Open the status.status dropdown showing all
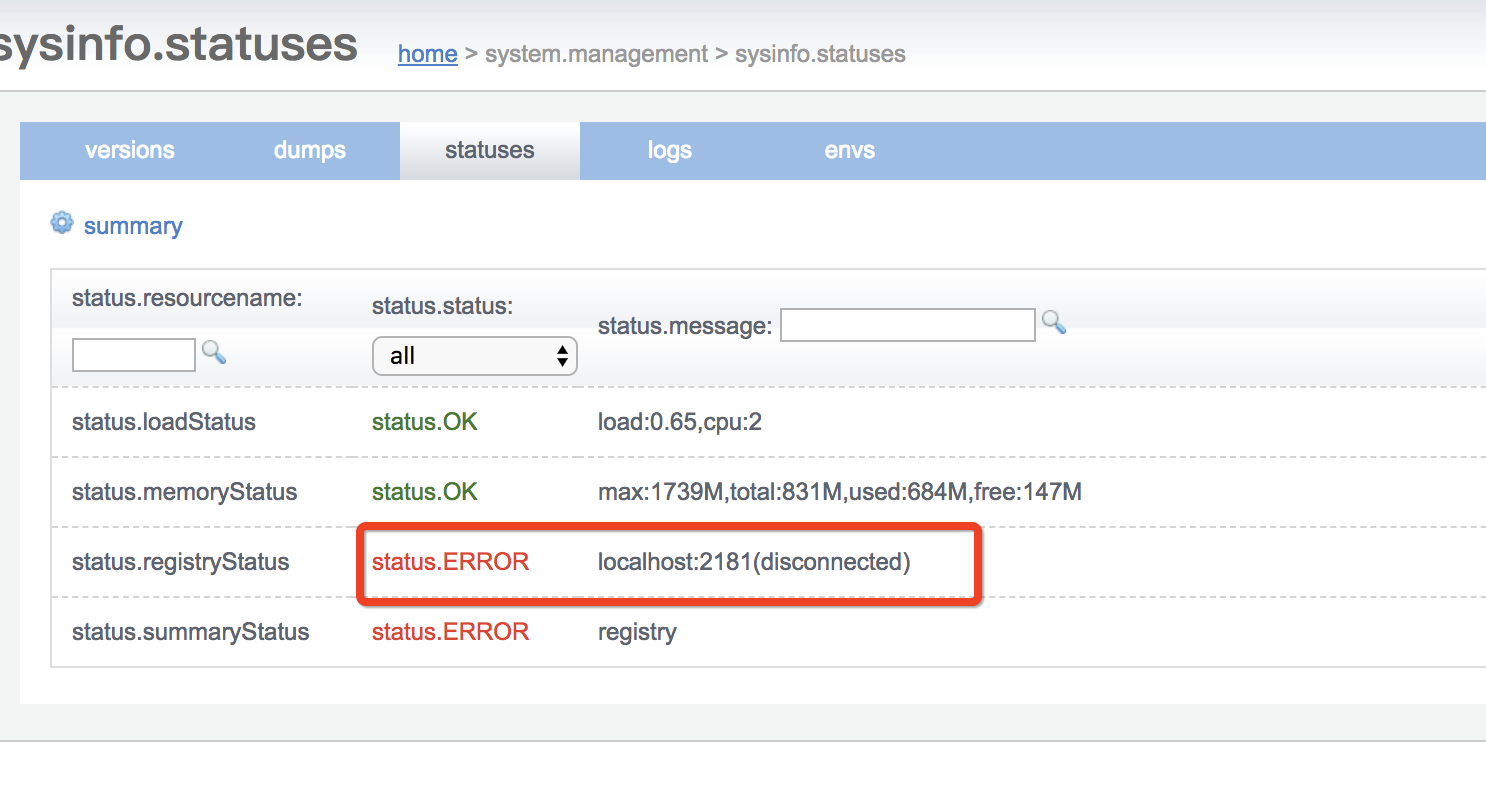Viewport: 1486px width, 792px height. click(474, 355)
